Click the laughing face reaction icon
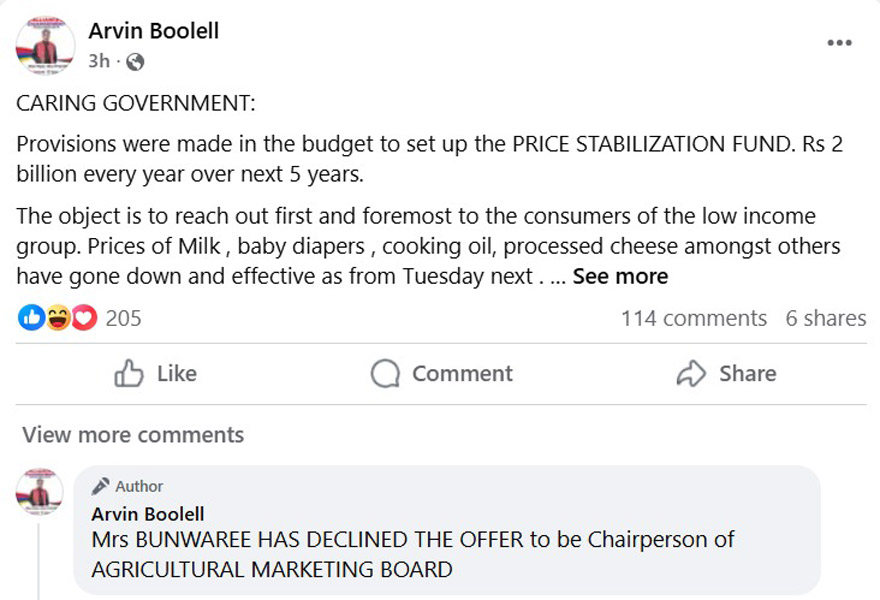880x600 pixels. coord(58,318)
